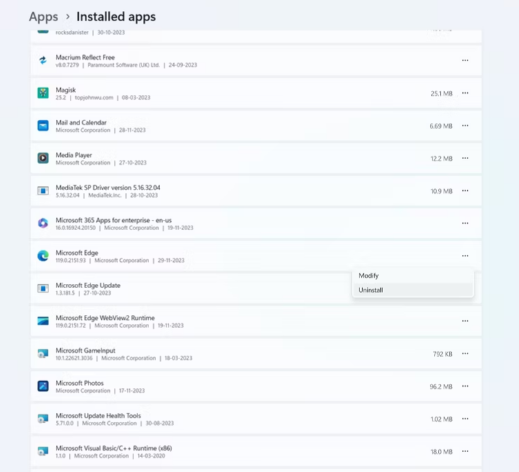This screenshot has height=472, width=519.
Task: Click the Microsoft 365 Apps icon
Action: click(43, 223)
